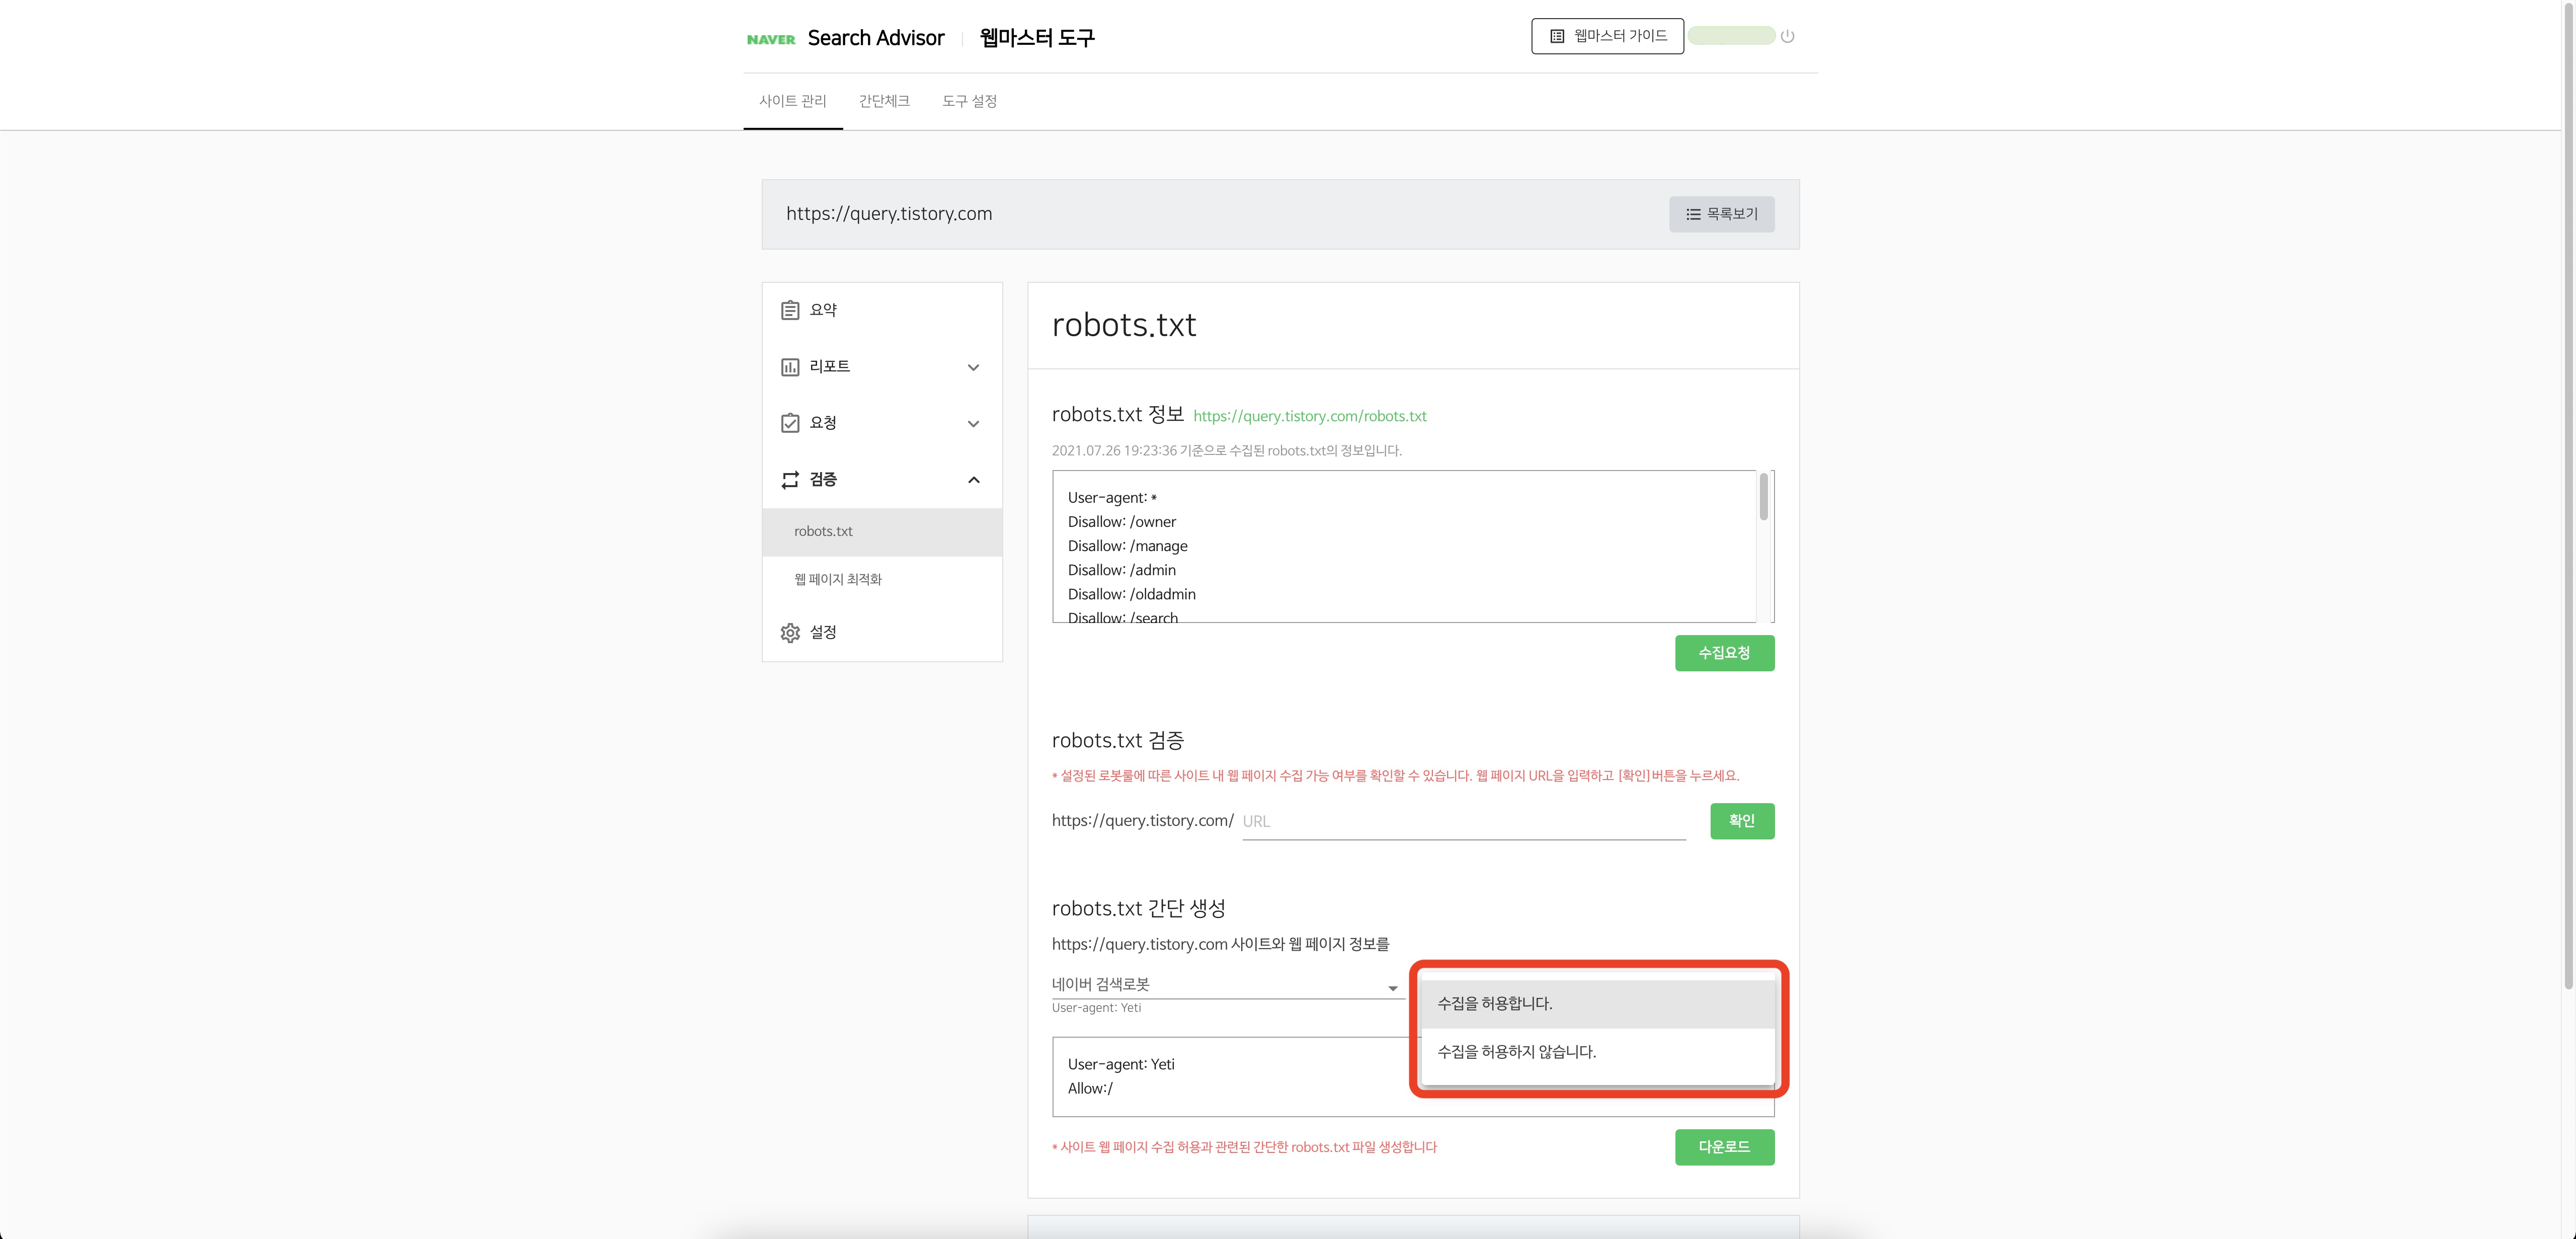Open the 웹 페이지 최적화 sidebar item
2576x1239 pixels.
(882, 580)
